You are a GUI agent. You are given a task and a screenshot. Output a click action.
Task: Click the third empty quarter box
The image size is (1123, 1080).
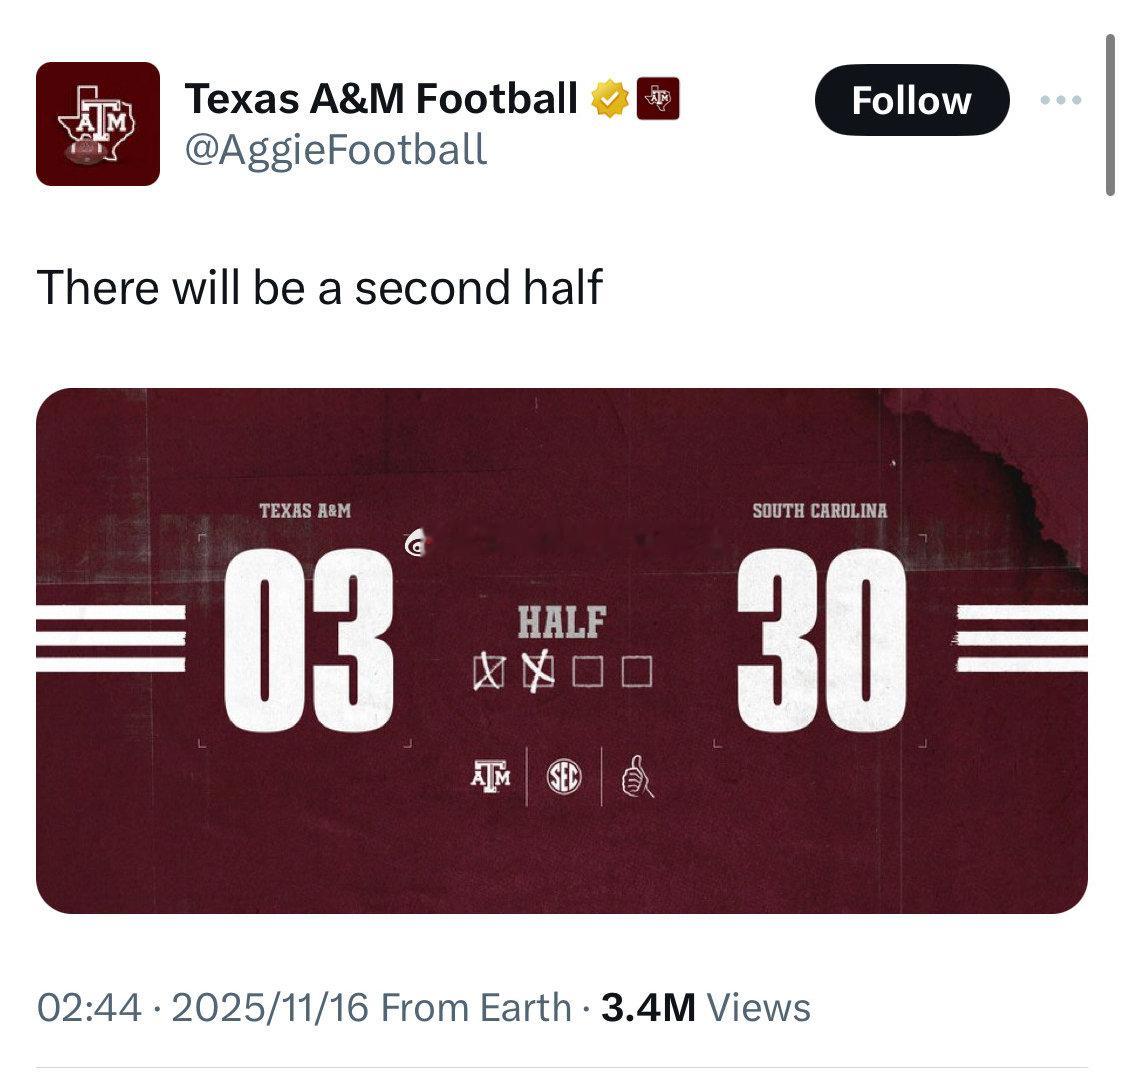click(587, 672)
